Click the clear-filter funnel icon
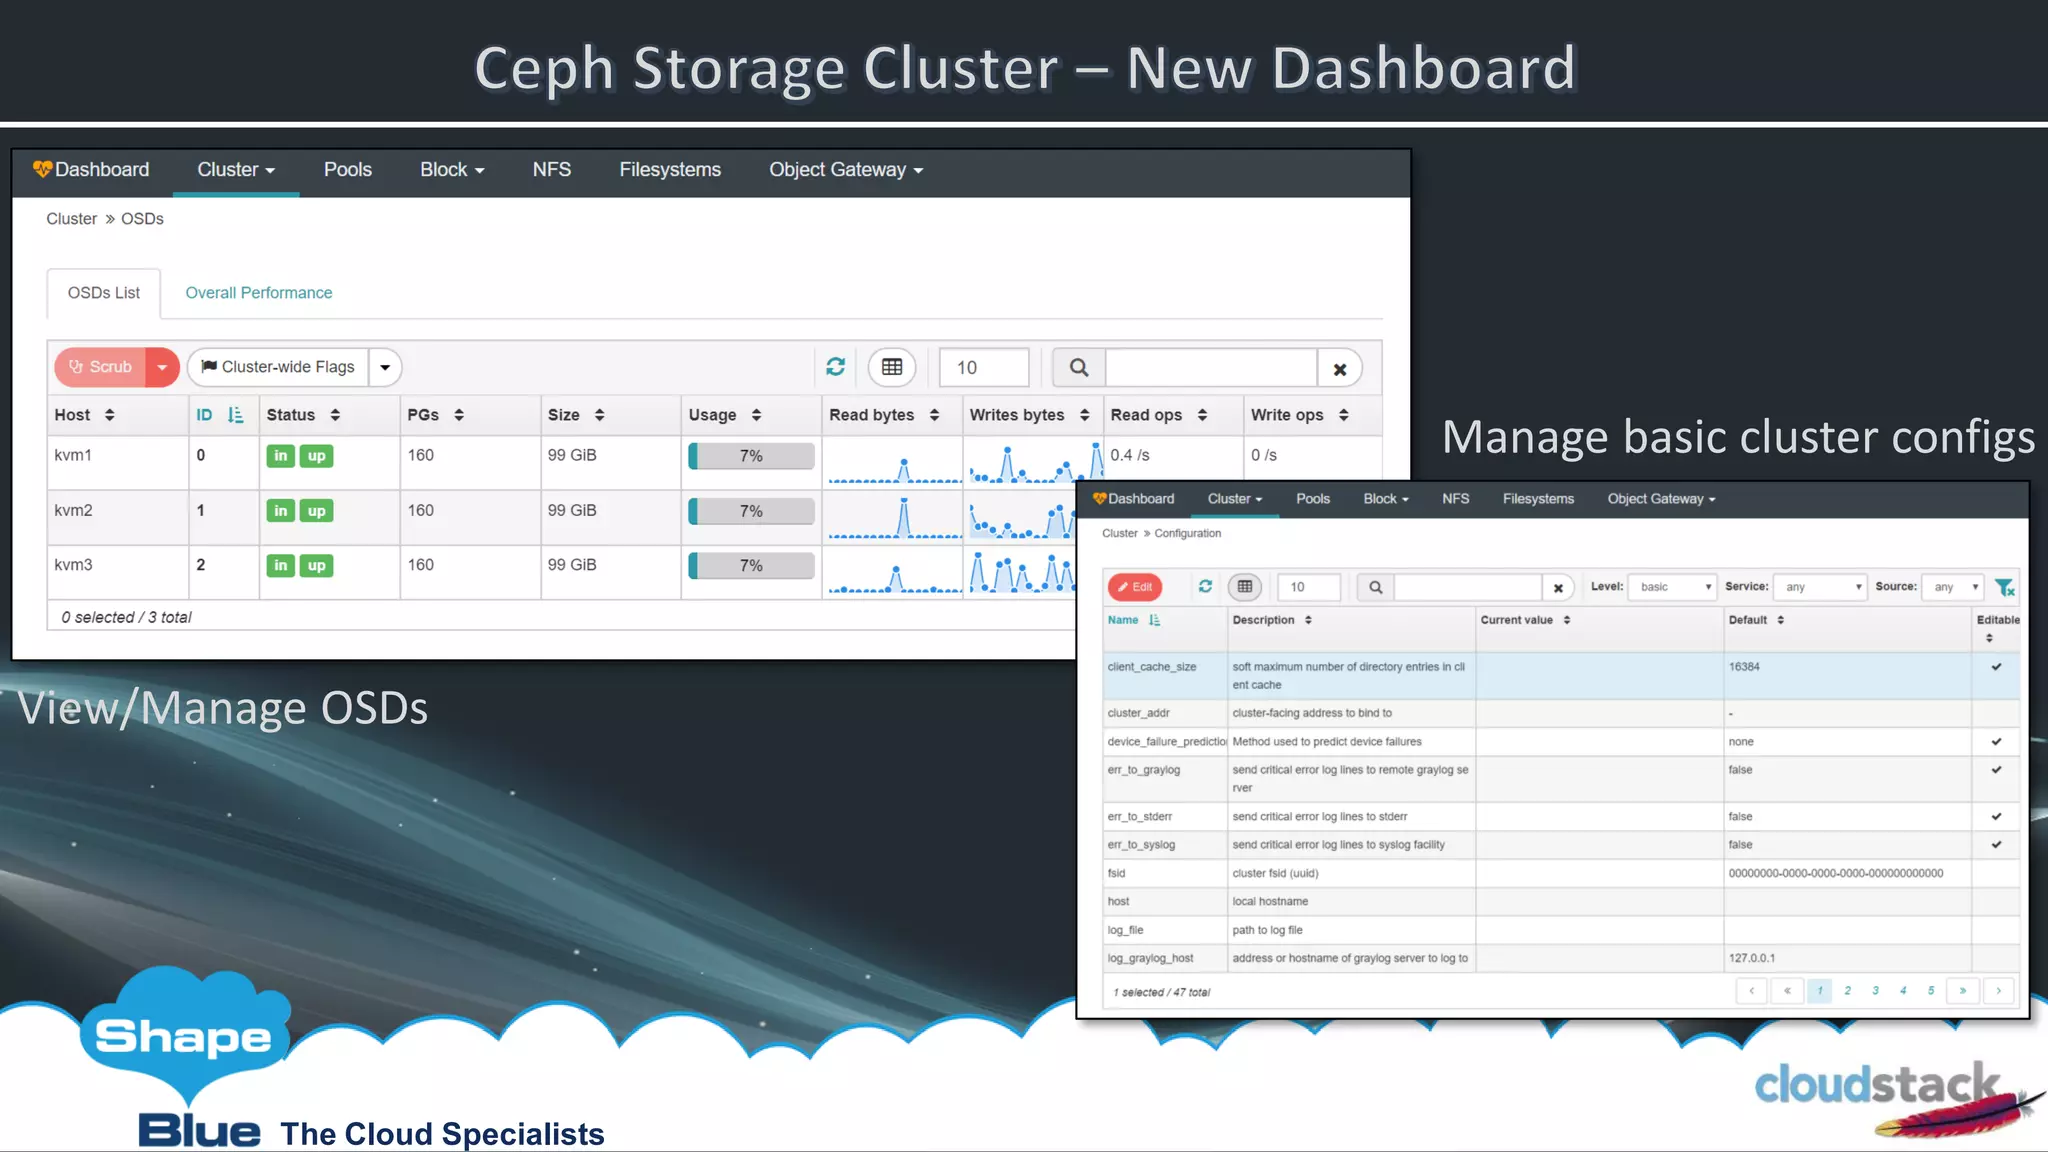 (2004, 588)
